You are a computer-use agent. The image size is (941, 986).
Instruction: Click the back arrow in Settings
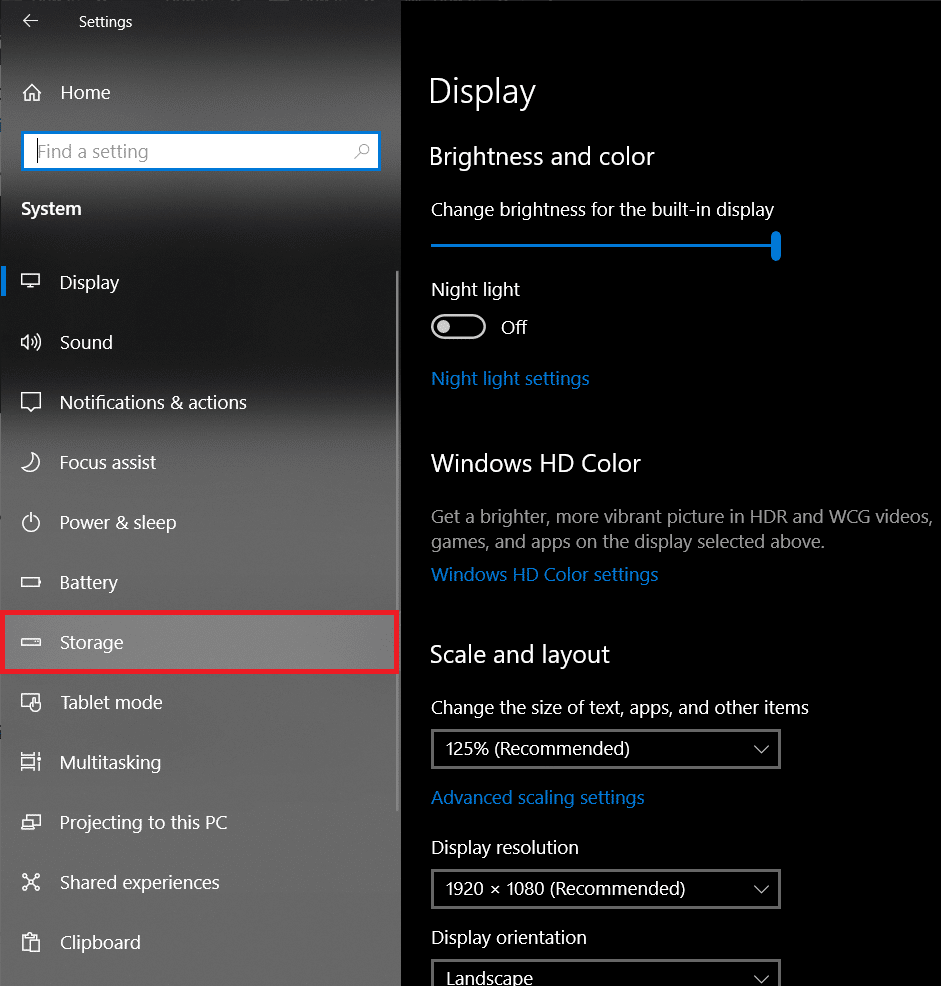[x=31, y=21]
